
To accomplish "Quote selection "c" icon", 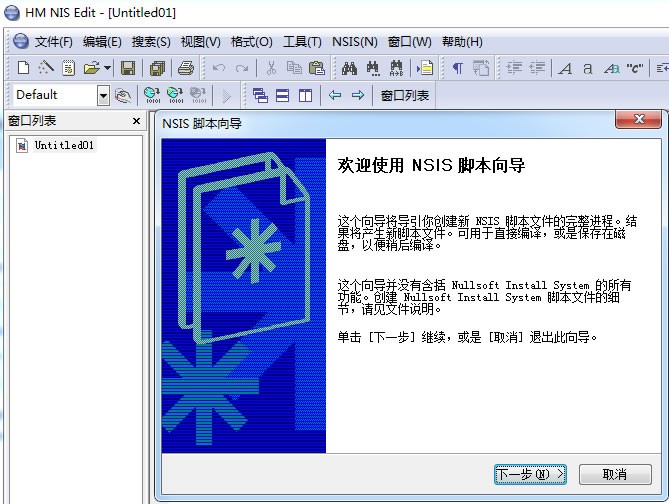I will pyautogui.click(x=634, y=68).
